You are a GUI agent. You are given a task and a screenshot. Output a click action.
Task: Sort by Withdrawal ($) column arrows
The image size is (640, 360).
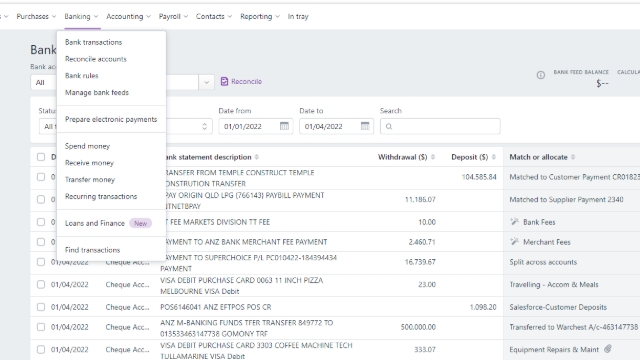point(433,157)
